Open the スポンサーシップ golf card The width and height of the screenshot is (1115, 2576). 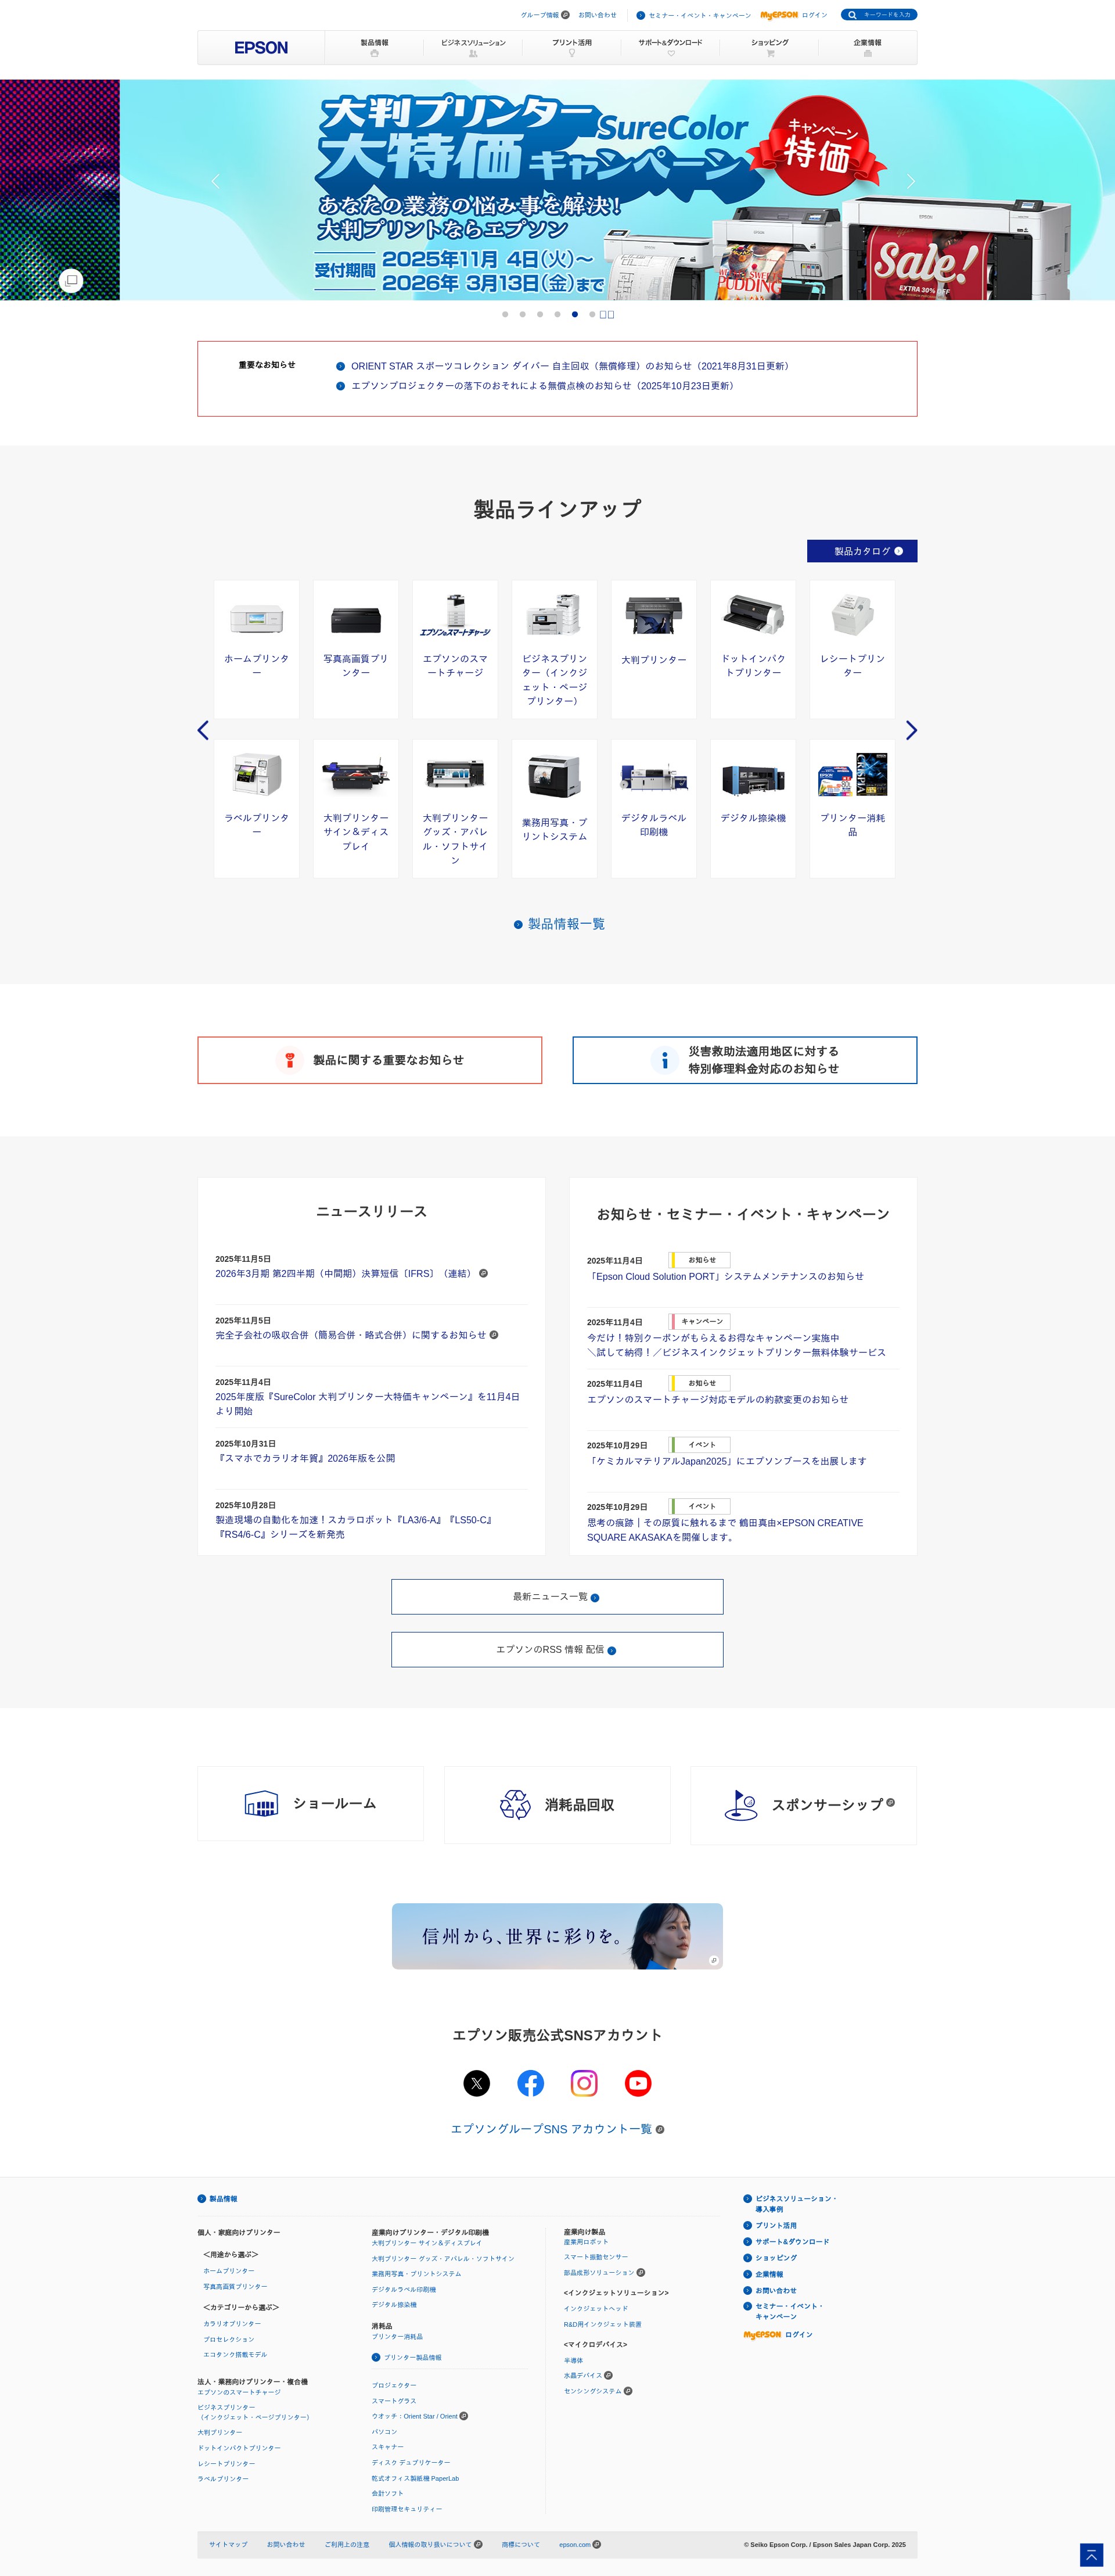803,1805
